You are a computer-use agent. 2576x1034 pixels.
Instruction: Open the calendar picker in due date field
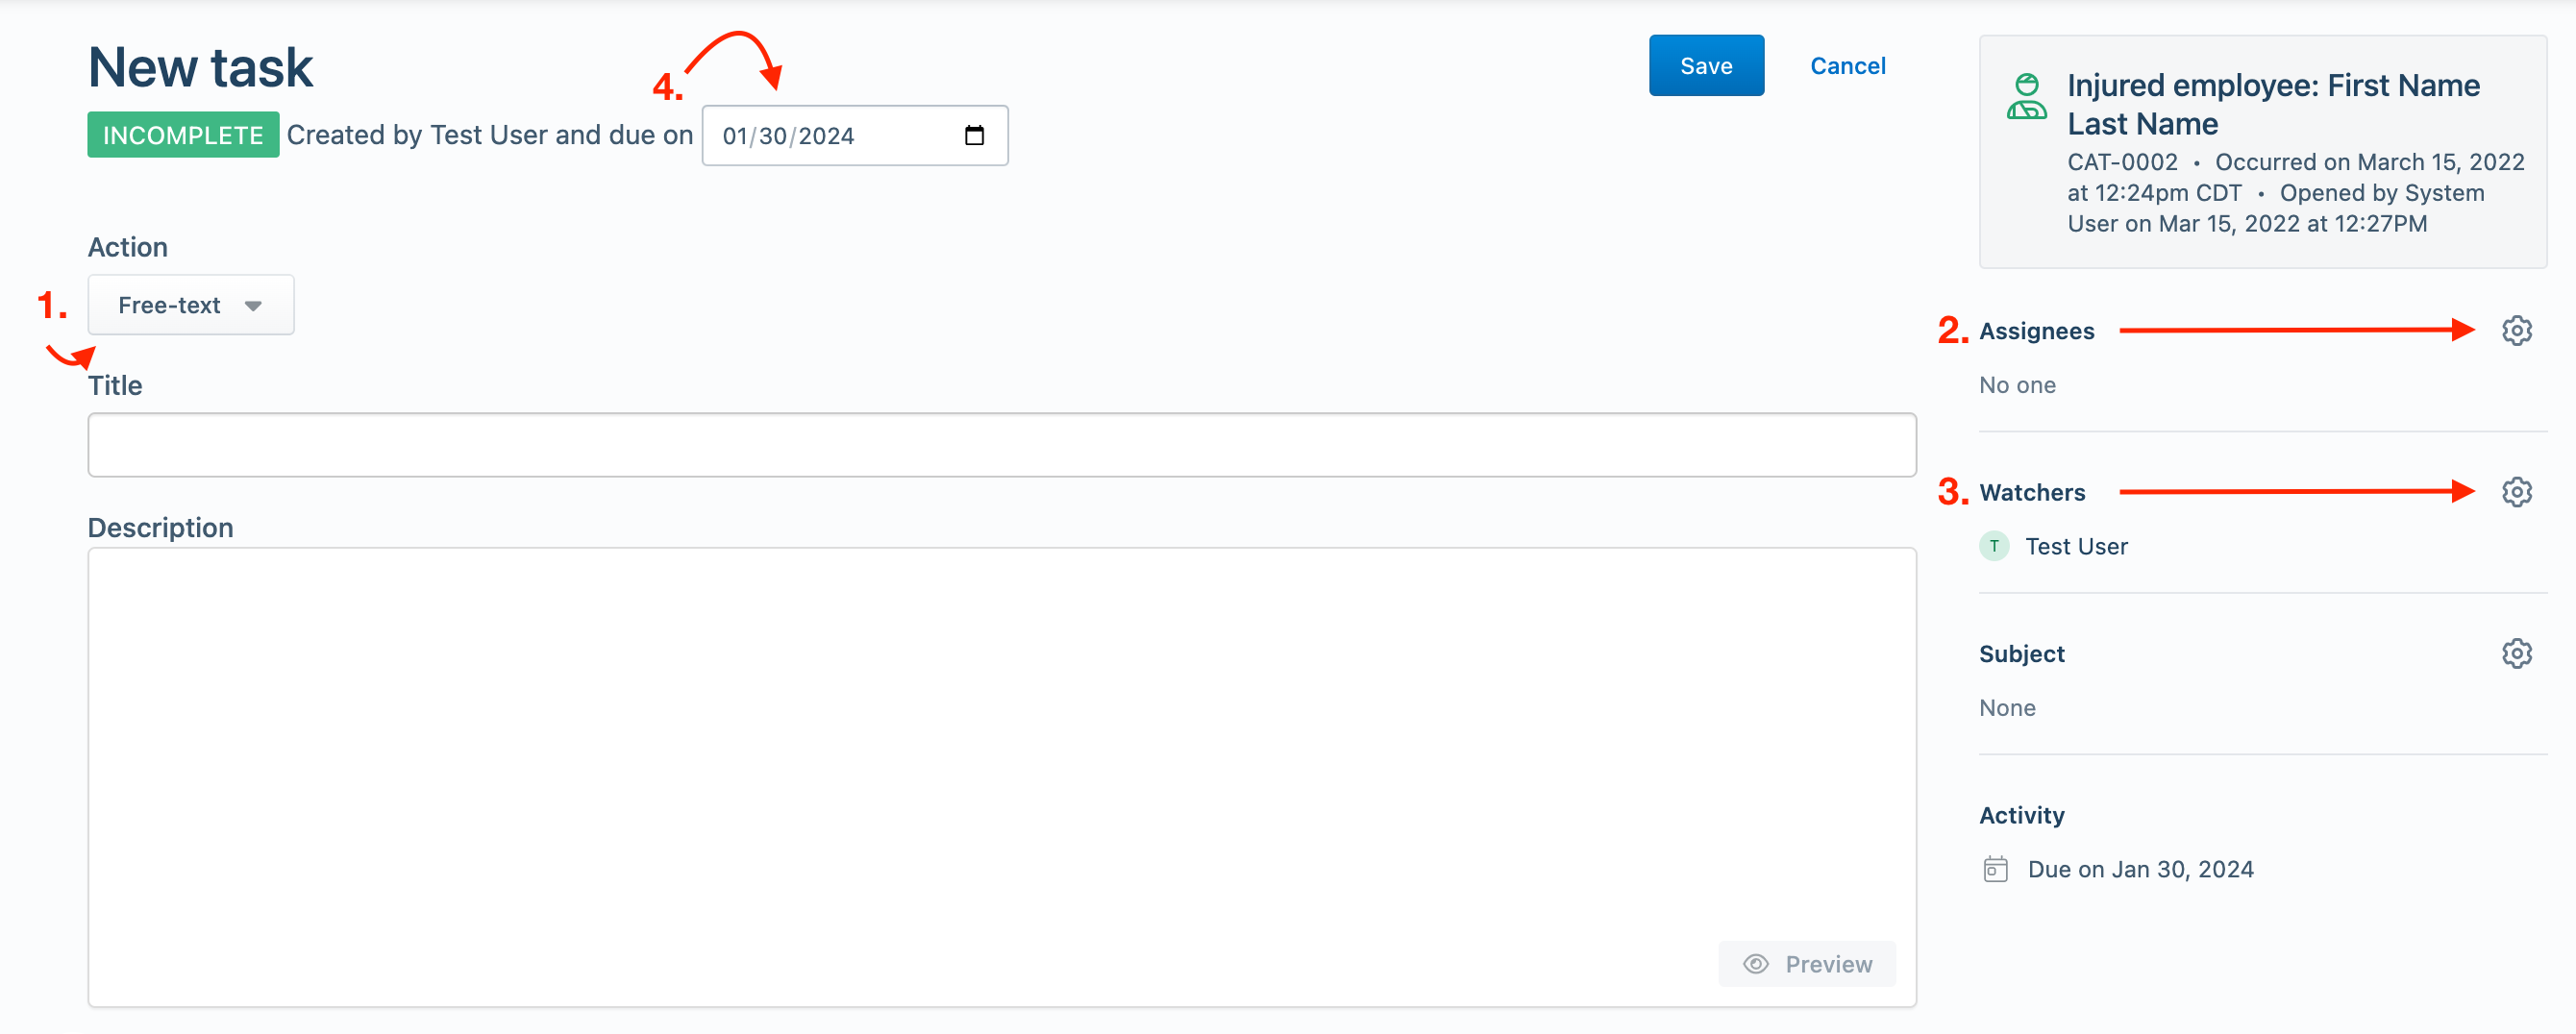[974, 136]
